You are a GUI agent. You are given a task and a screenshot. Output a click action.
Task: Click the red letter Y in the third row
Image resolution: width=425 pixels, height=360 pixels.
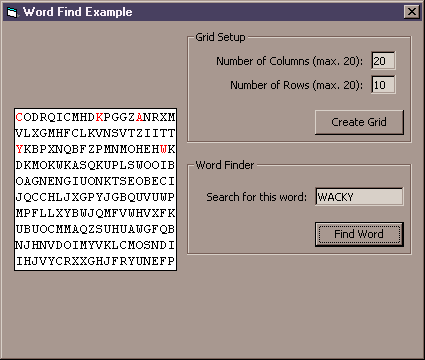tap(19, 149)
